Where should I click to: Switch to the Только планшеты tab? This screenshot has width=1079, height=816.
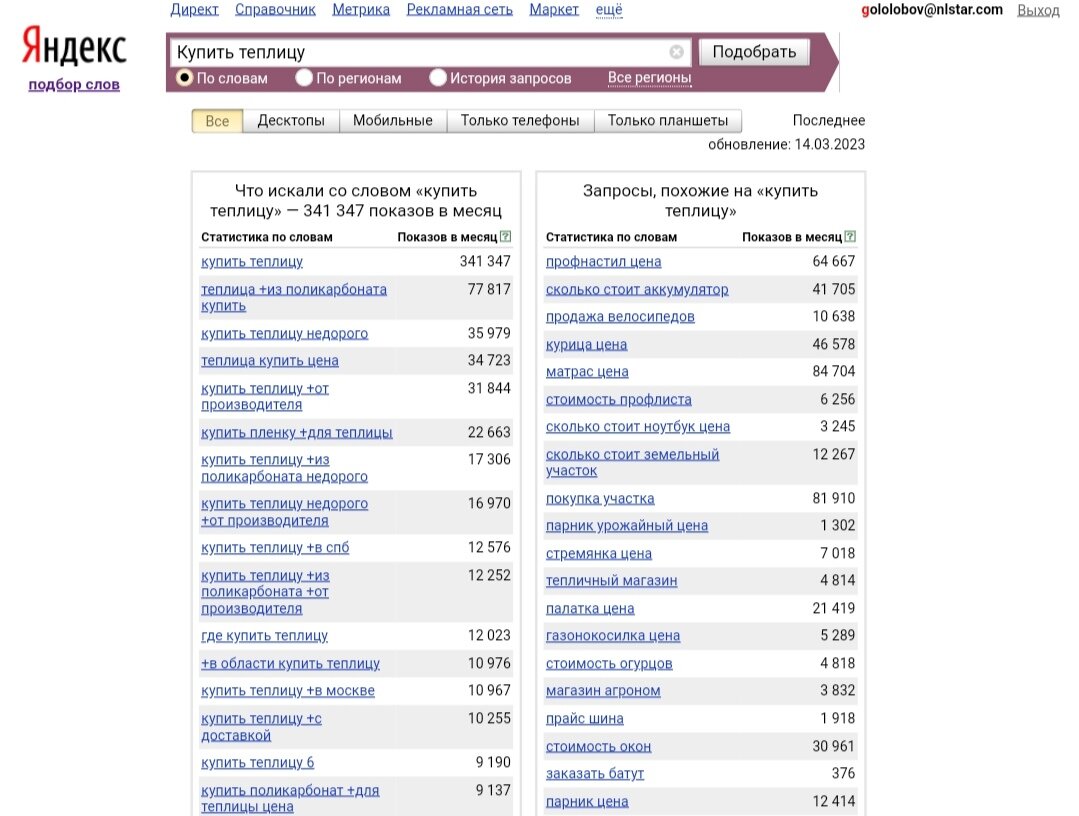pos(667,120)
